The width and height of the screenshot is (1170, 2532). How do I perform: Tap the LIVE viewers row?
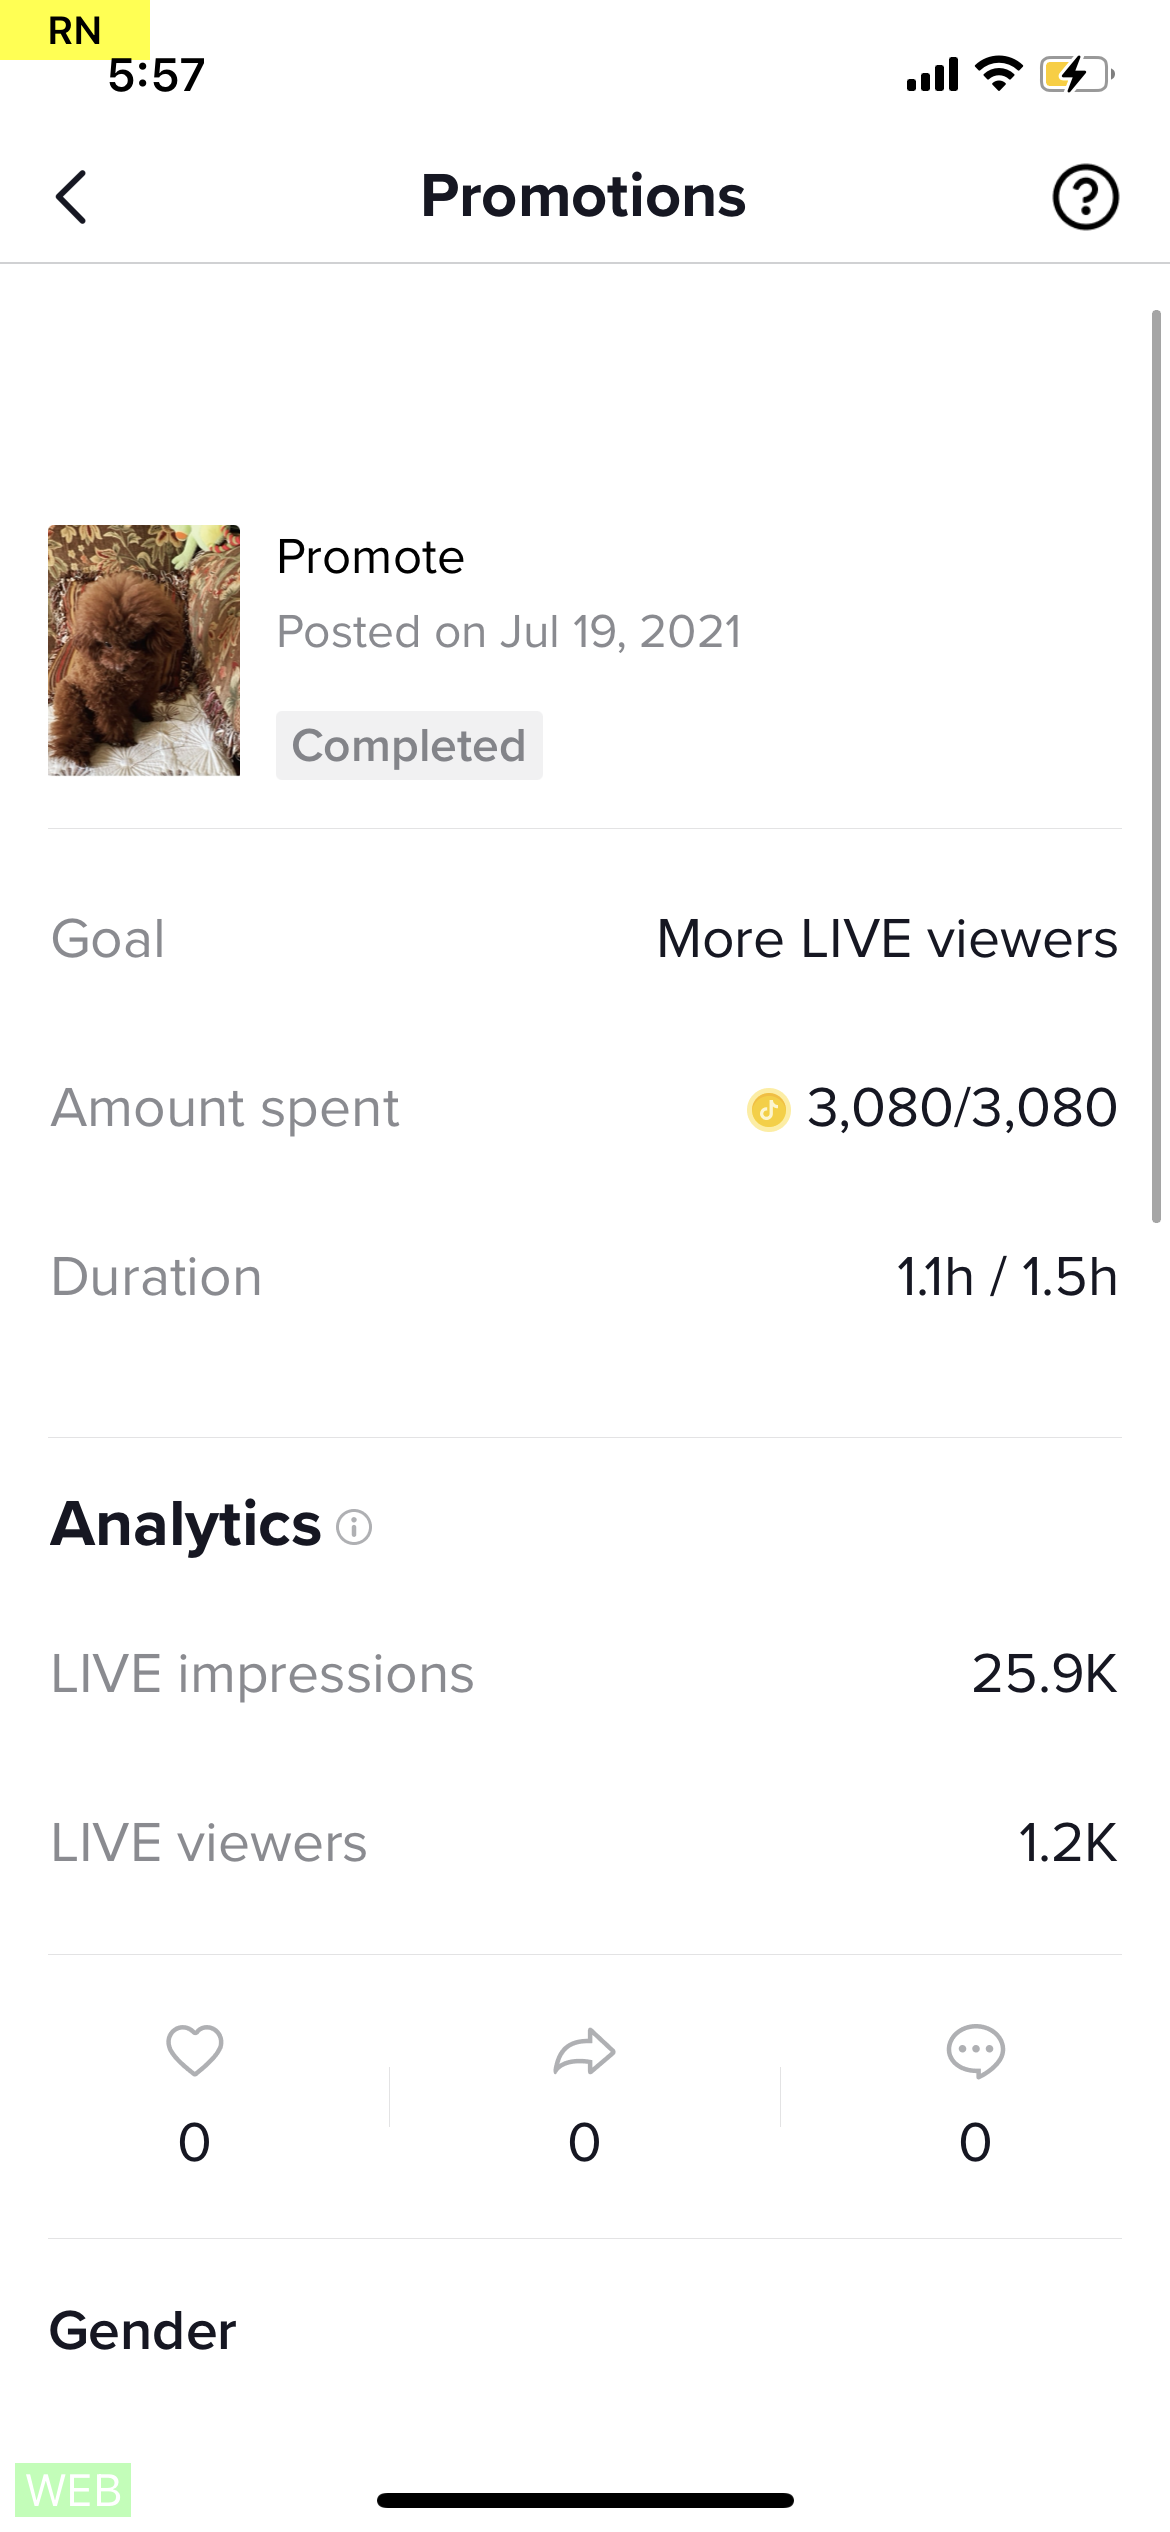pyautogui.click(x=584, y=1843)
